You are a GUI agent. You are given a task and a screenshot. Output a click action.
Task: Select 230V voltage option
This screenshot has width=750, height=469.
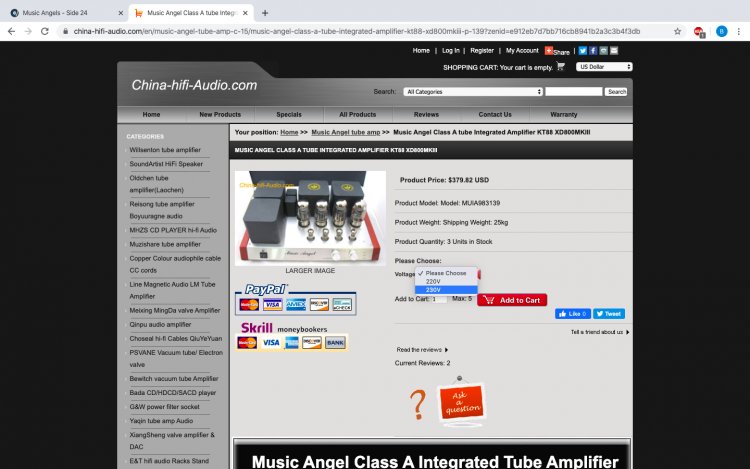click(446, 290)
